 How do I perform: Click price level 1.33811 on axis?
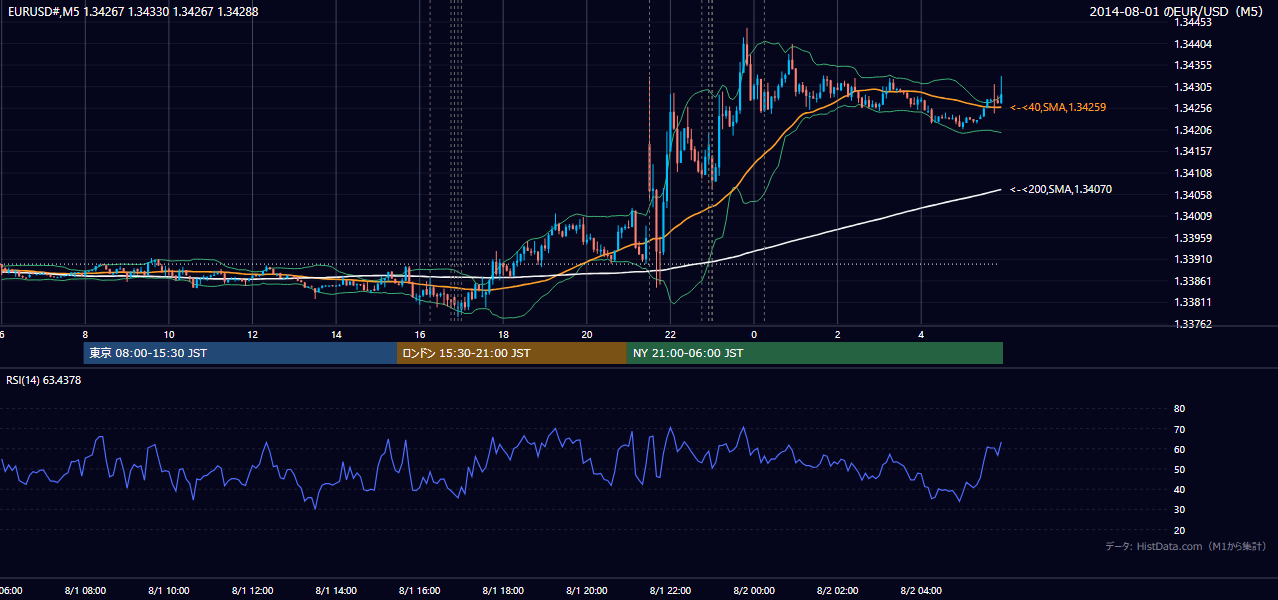[x=1193, y=302]
